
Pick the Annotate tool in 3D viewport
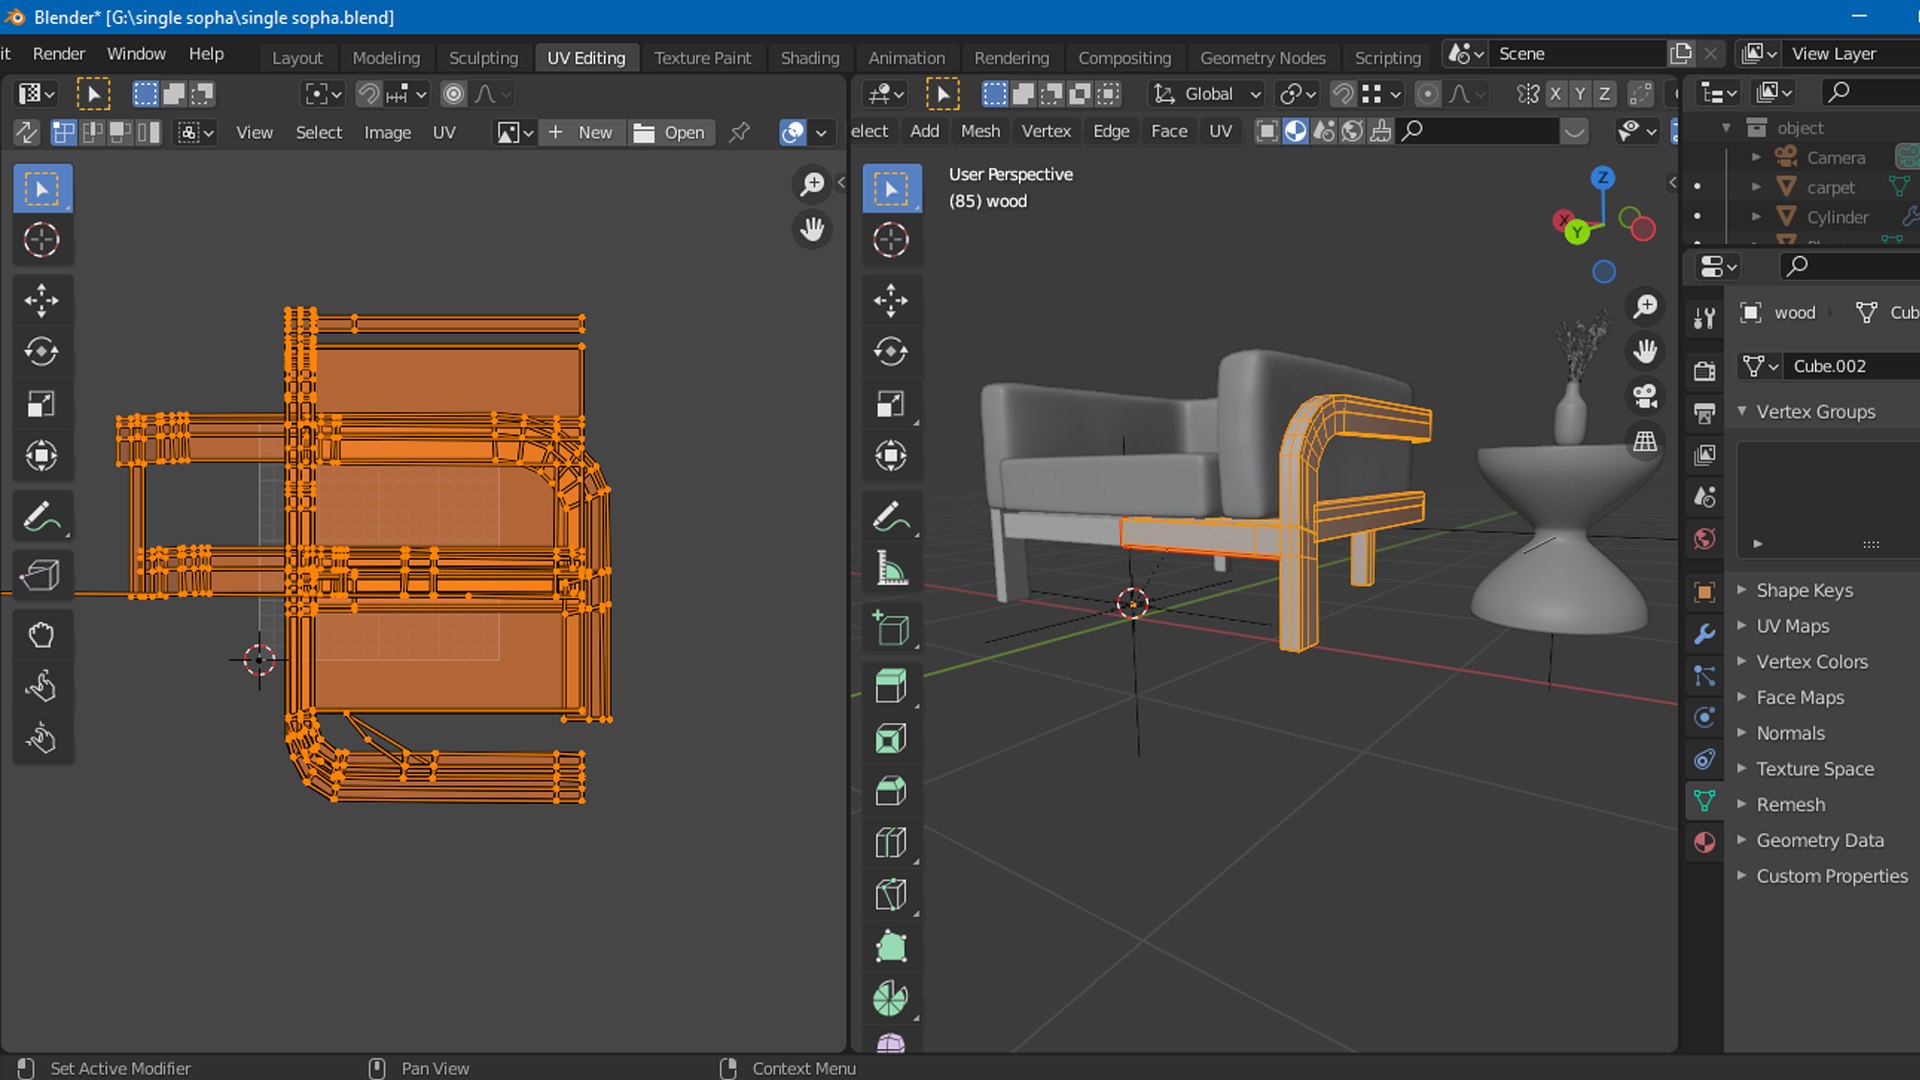point(891,516)
